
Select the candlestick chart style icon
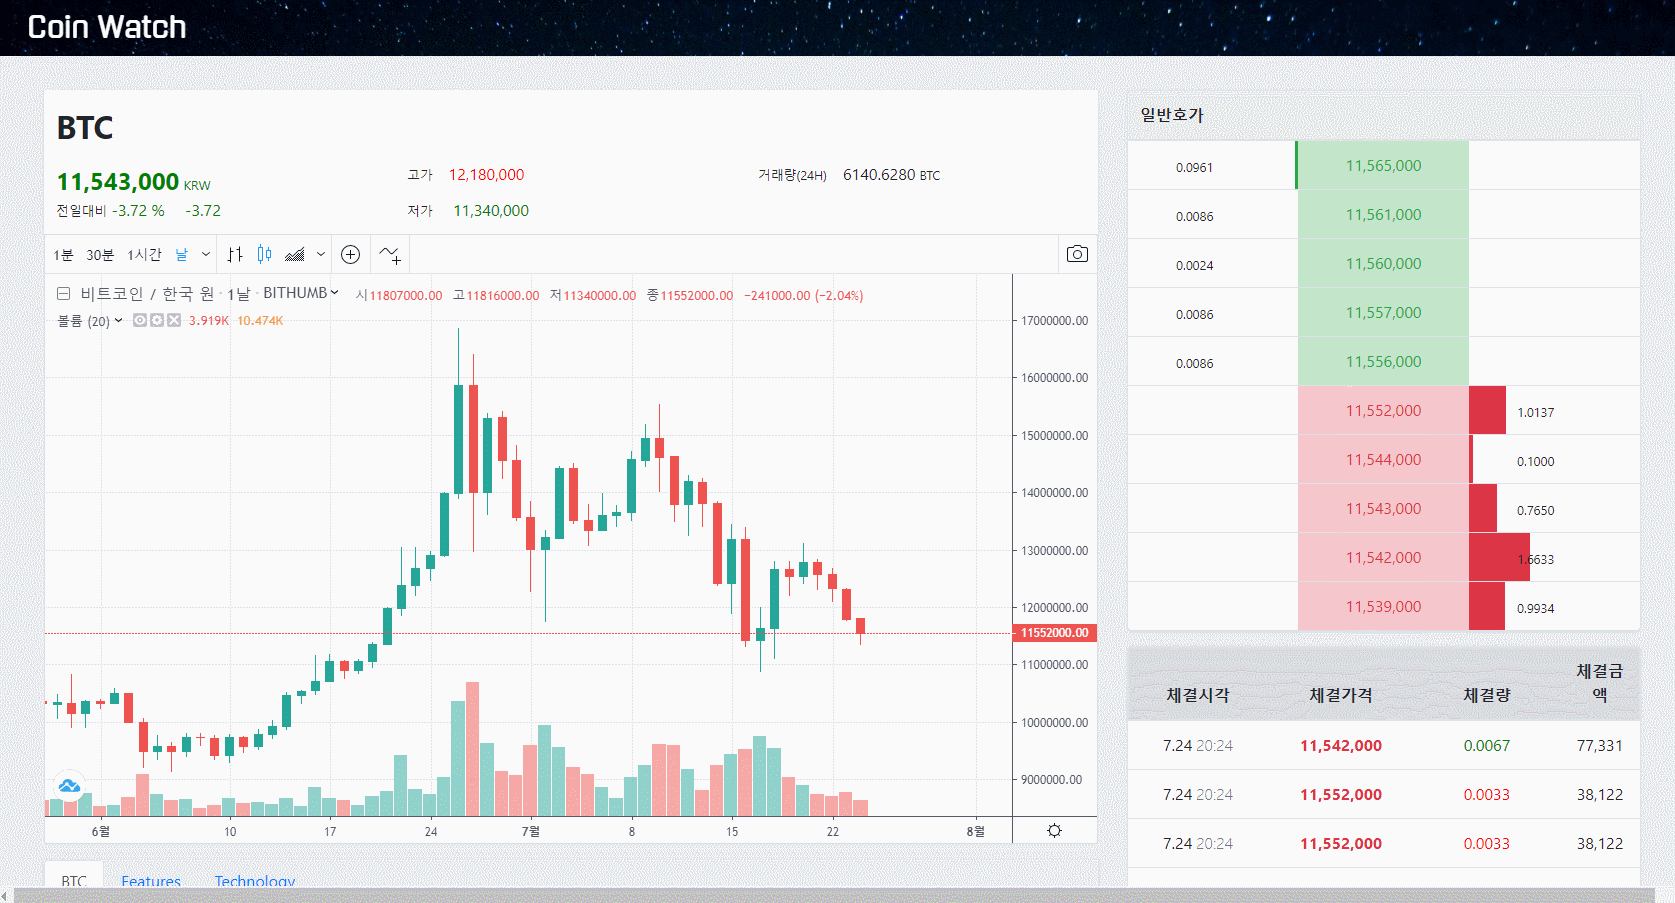(x=264, y=255)
